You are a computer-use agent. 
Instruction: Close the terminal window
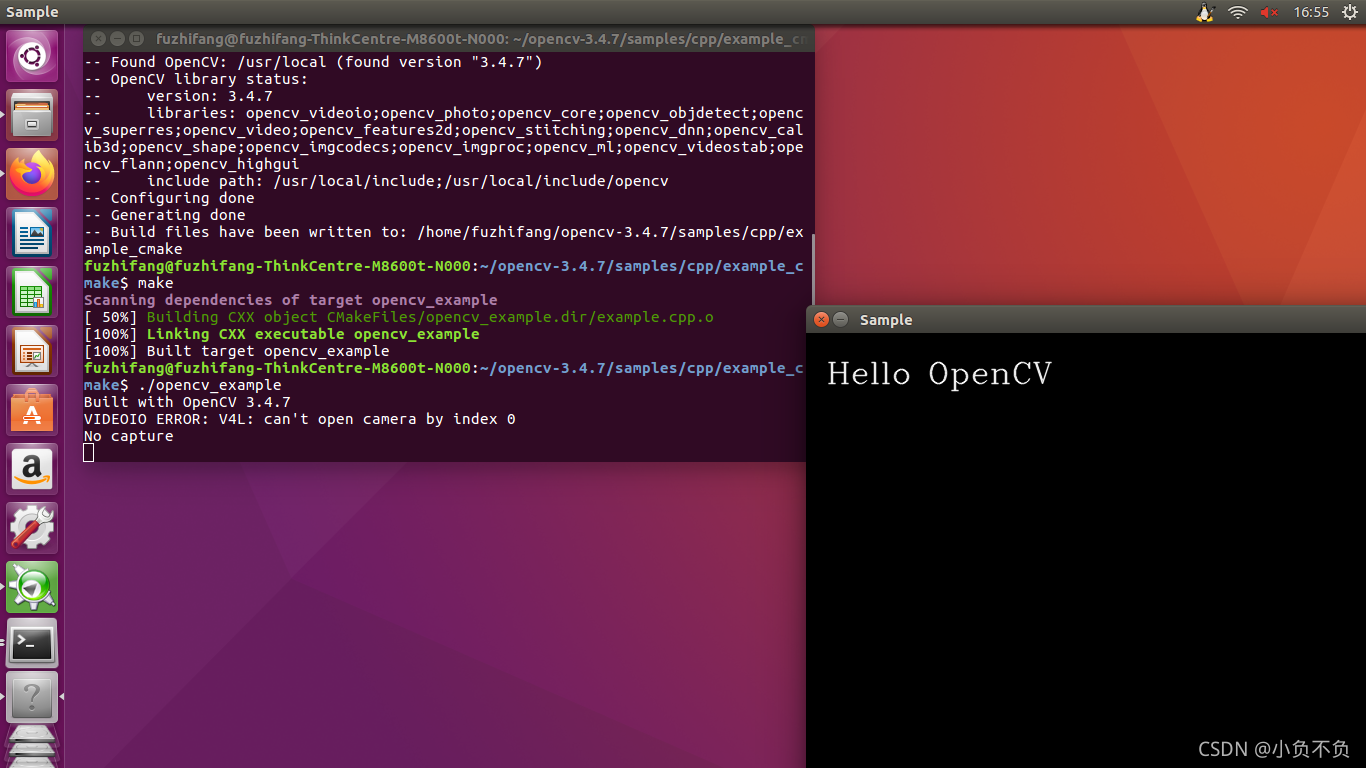(x=98, y=39)
